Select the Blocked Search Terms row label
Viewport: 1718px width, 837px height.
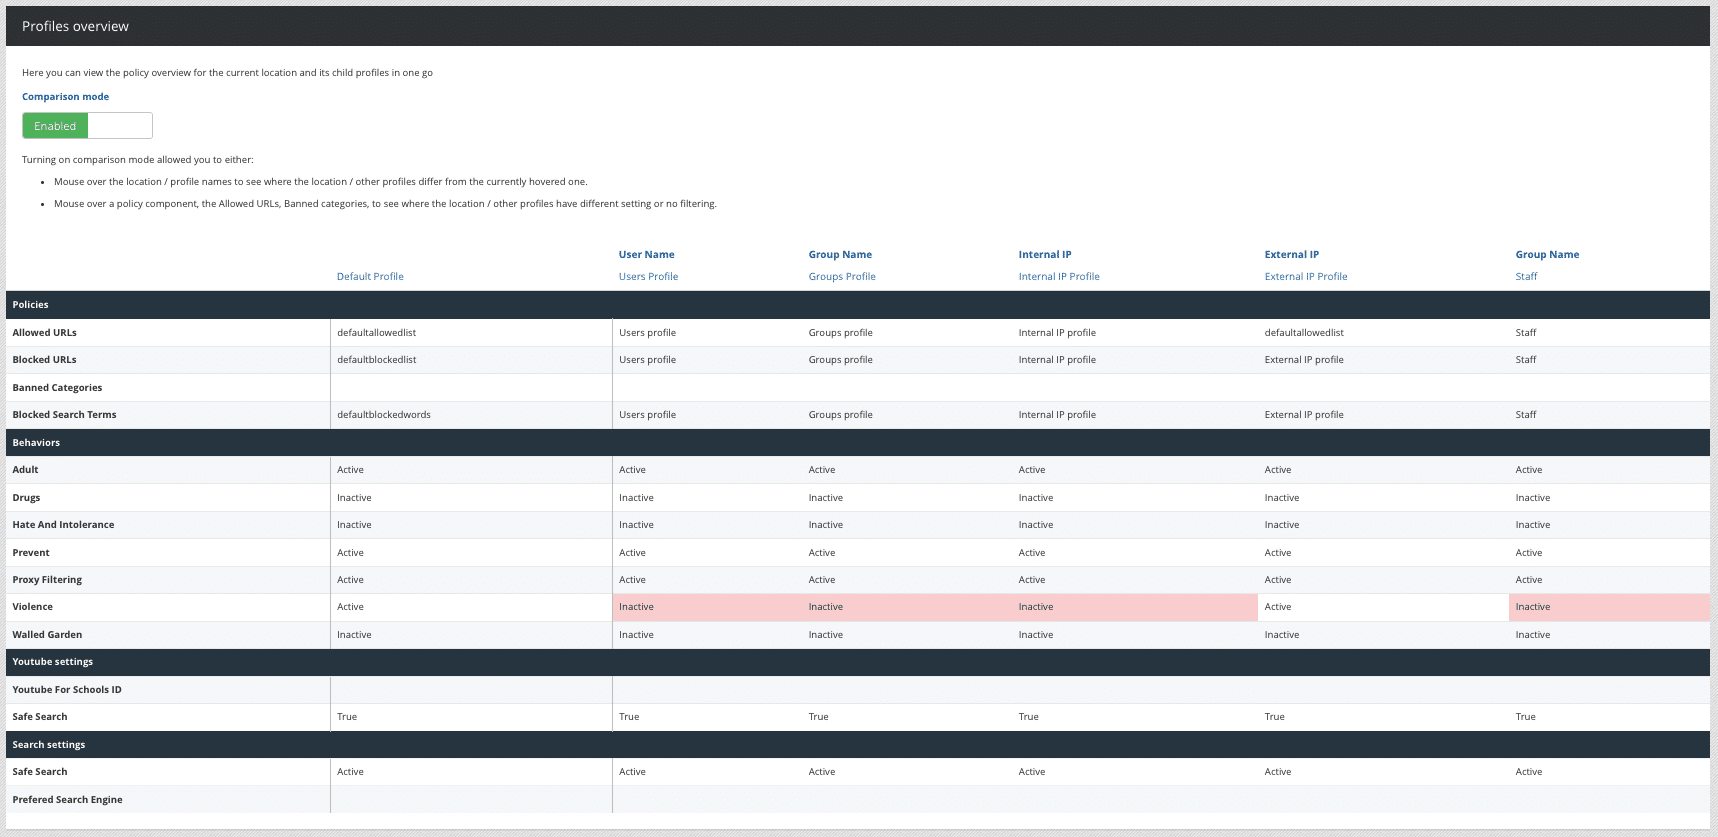pyautogui.click(x=64, y=415)
